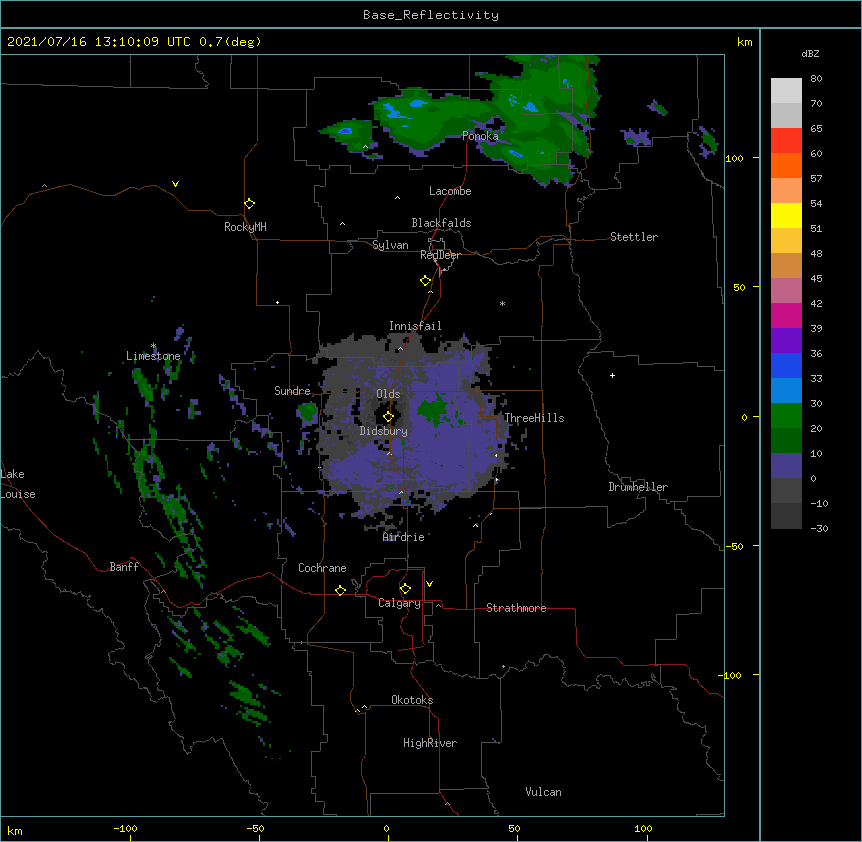Click the yellow diamond marker below Cochrane

click(340, 591)
